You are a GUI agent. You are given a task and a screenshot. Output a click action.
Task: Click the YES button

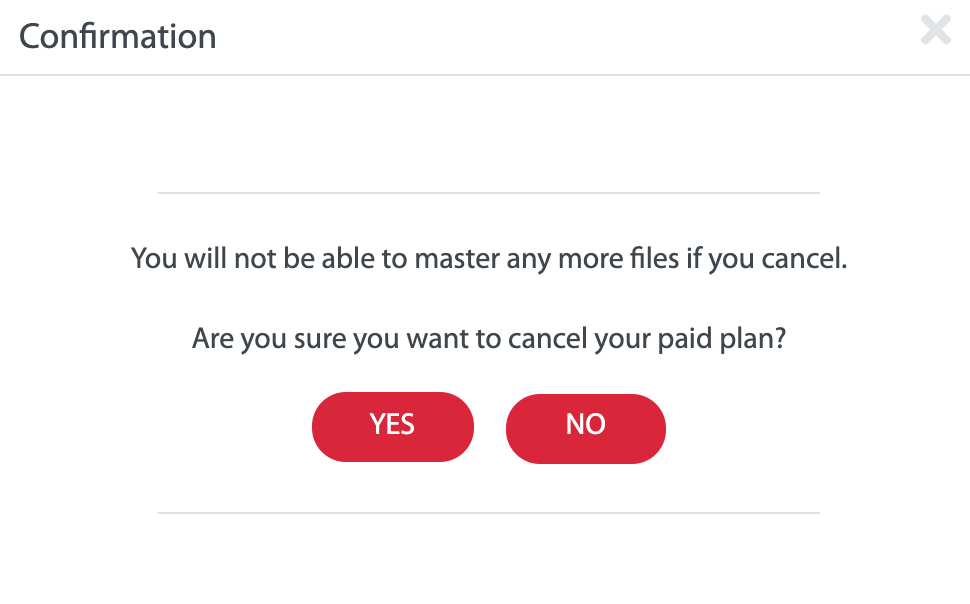(393, 426)
